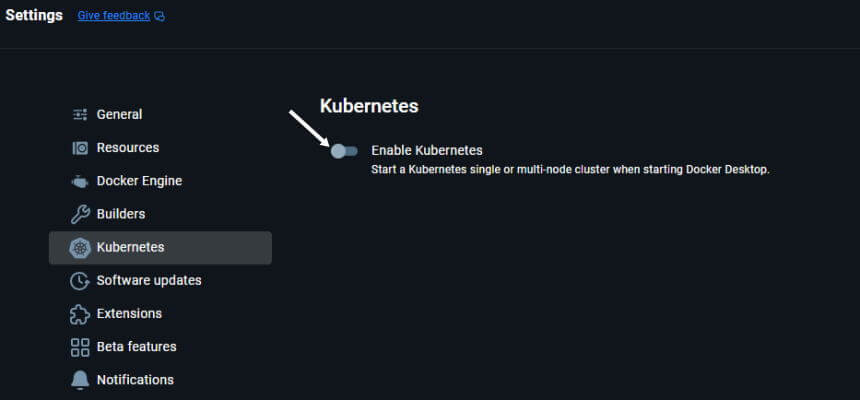Viewport: 860px width, 400px height.
Task: Click the Extensions puzzle piece icon
Action: [x=80, y=314]
